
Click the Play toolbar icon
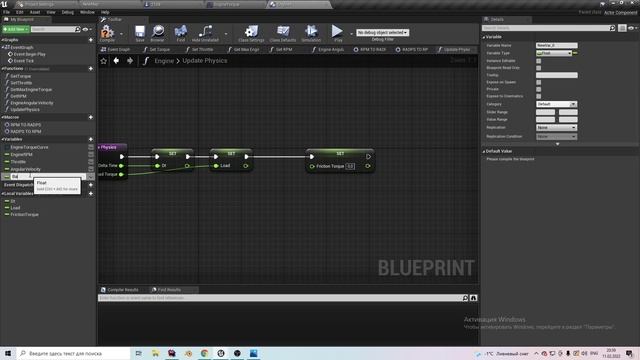tap(337, 33)
